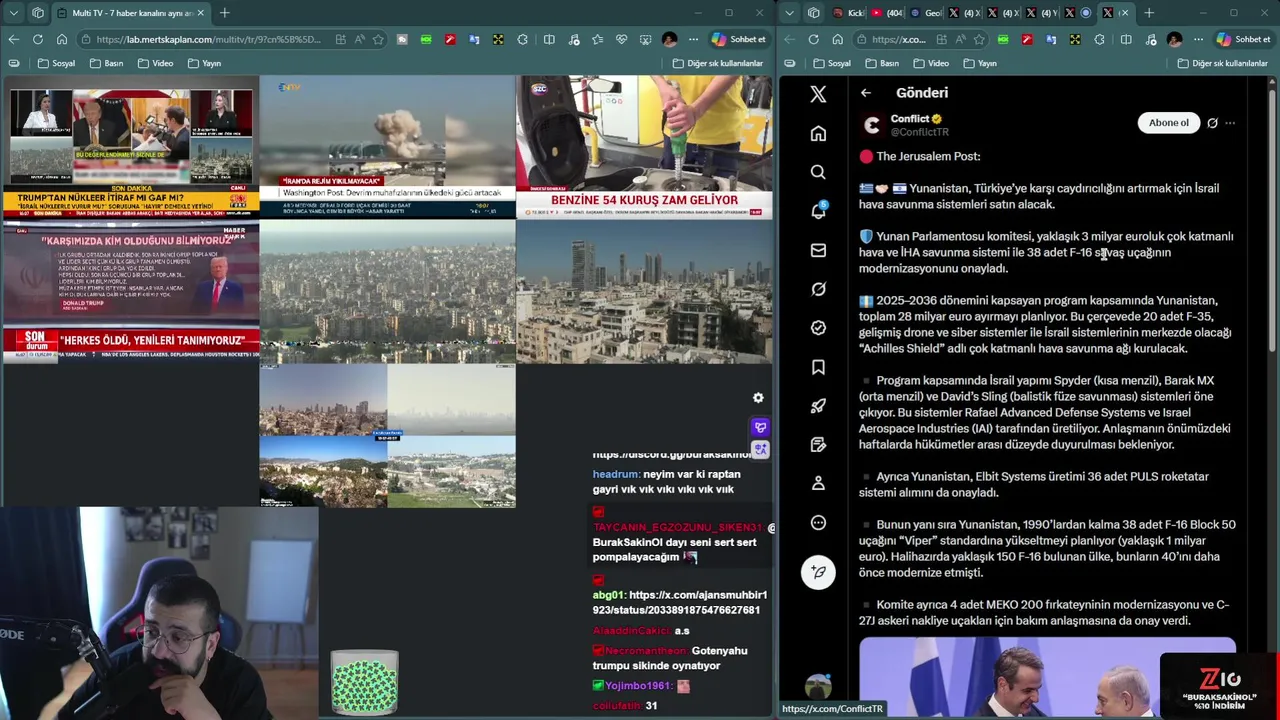Open the account avatar at X sidebar bottom
1280x720 pixels.
pyautogui.click(x=818, y=687)
